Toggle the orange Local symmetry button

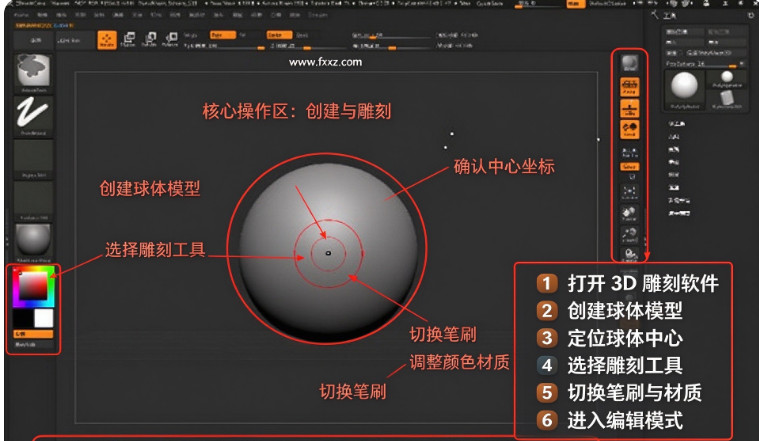pyautogui.click(x=629, y=130)
